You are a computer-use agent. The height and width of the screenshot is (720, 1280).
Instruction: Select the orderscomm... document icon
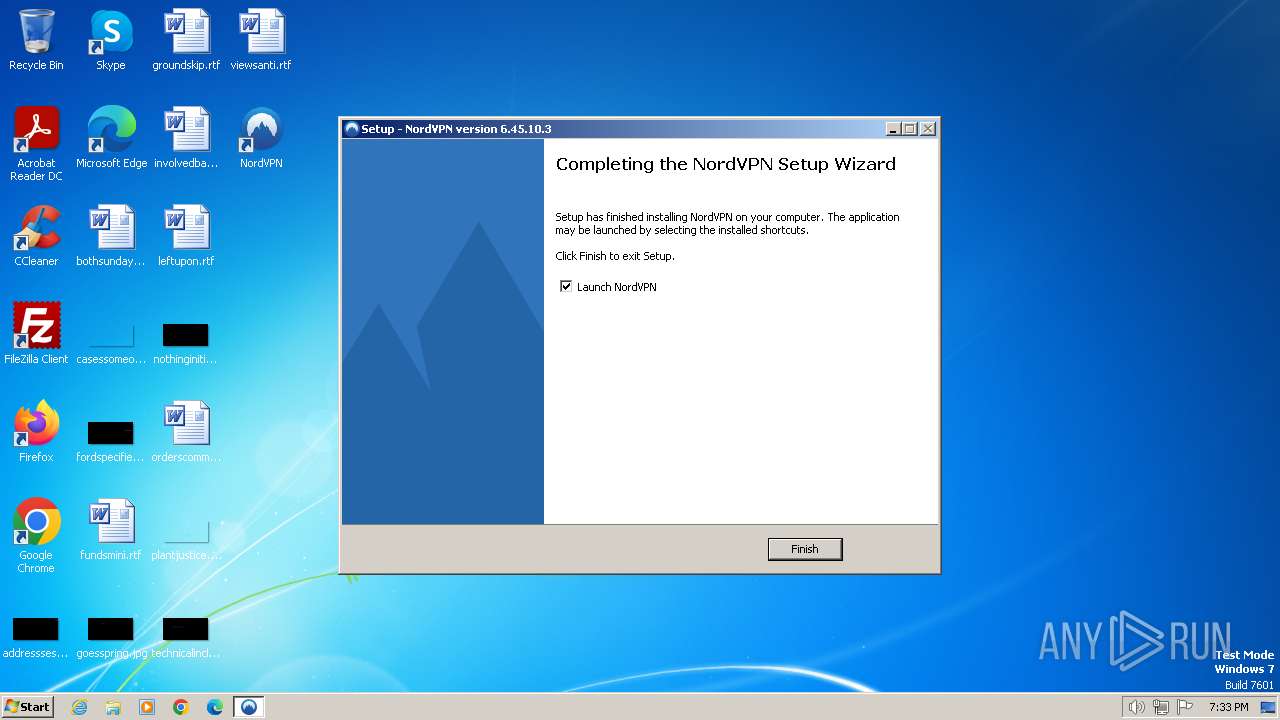[186, 432]
